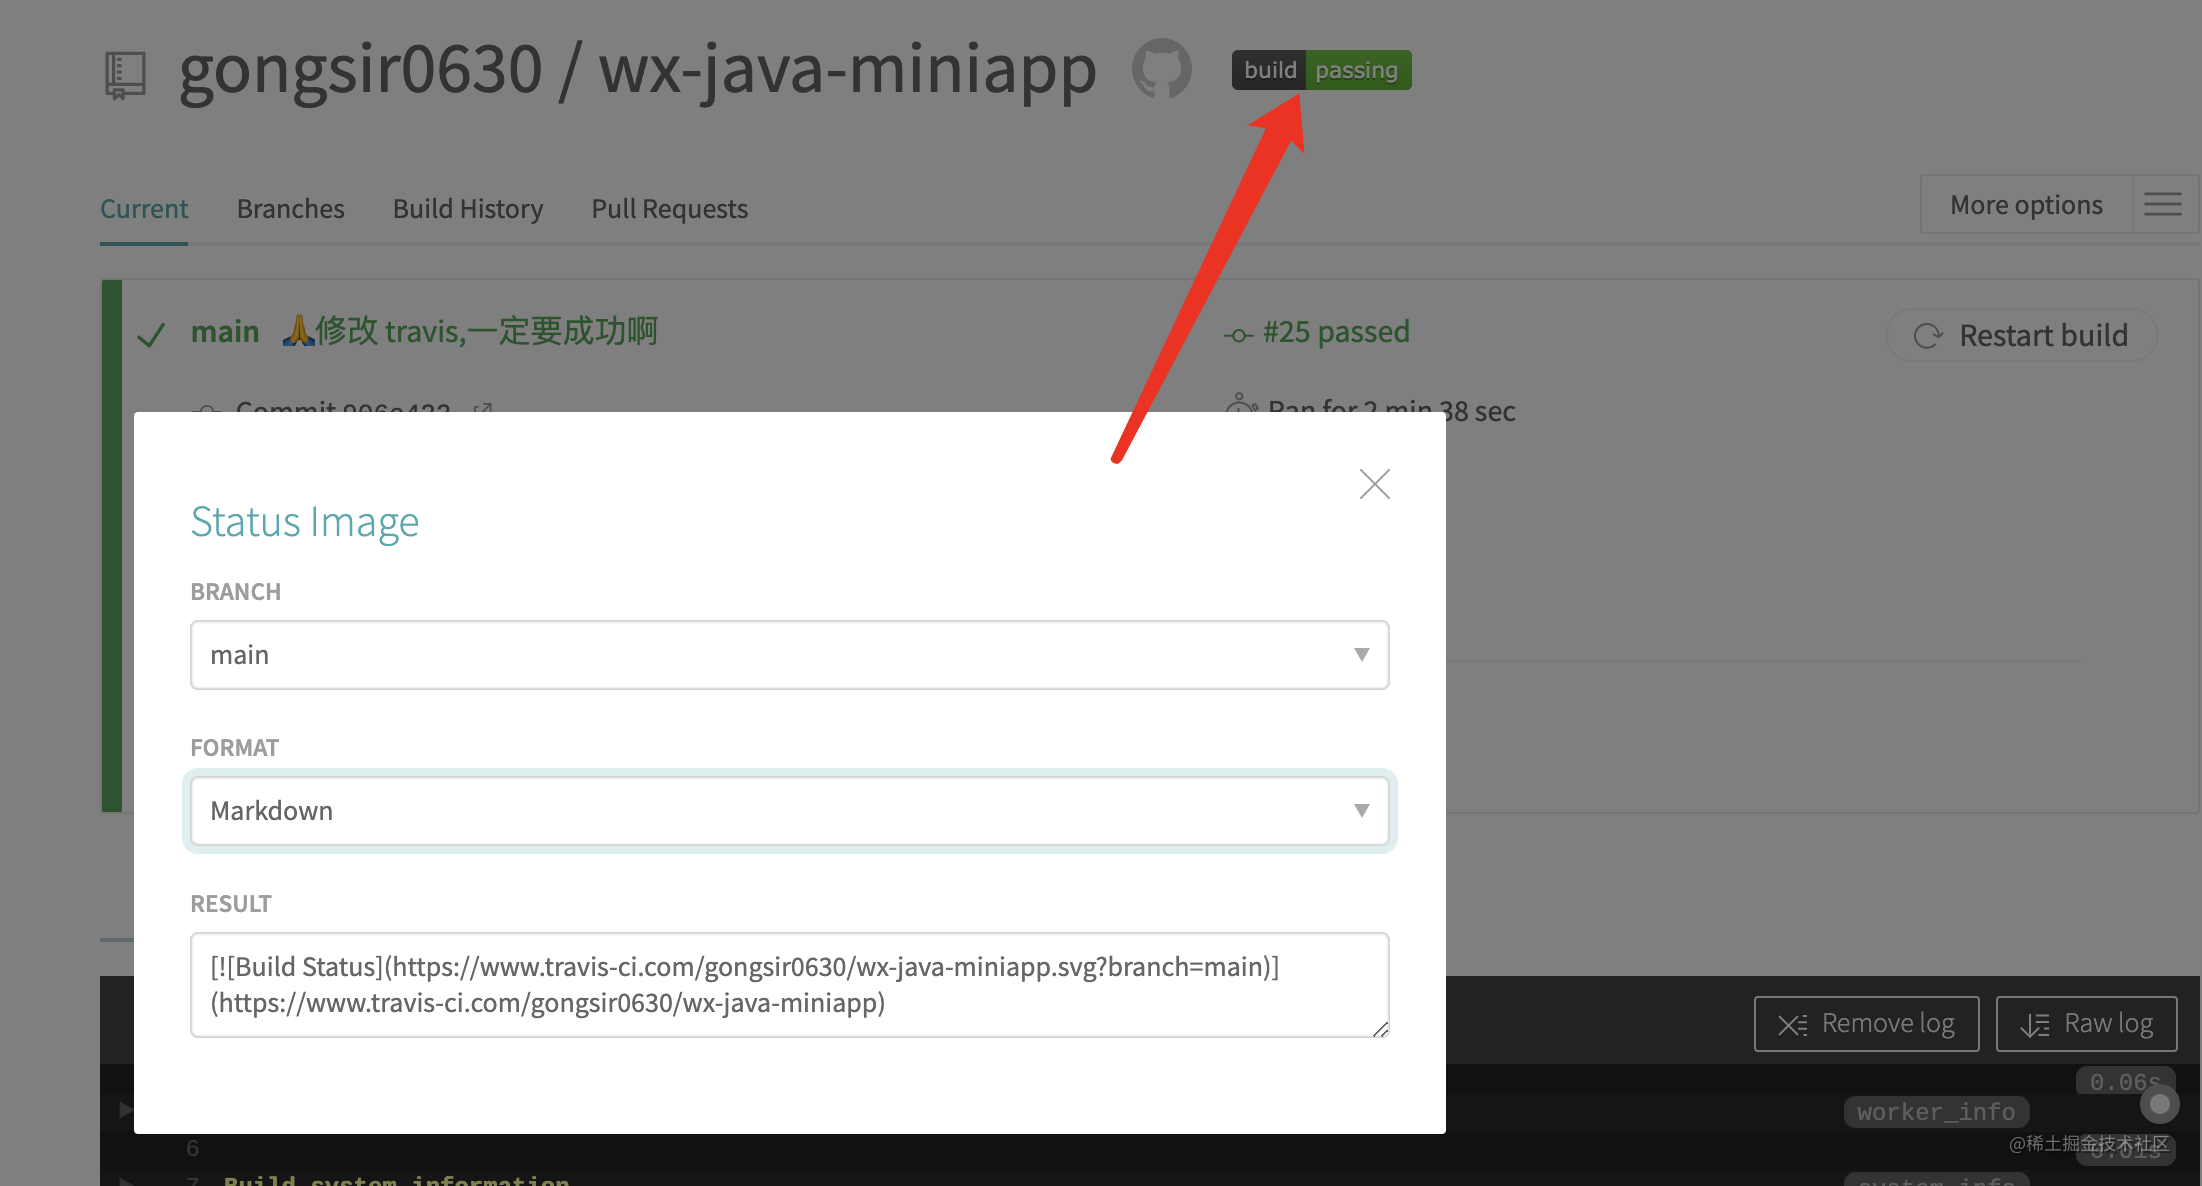This screenshot has height=1186, width=2202.
Task: Close the Status Image dialog
Action: click(1374, 484)
